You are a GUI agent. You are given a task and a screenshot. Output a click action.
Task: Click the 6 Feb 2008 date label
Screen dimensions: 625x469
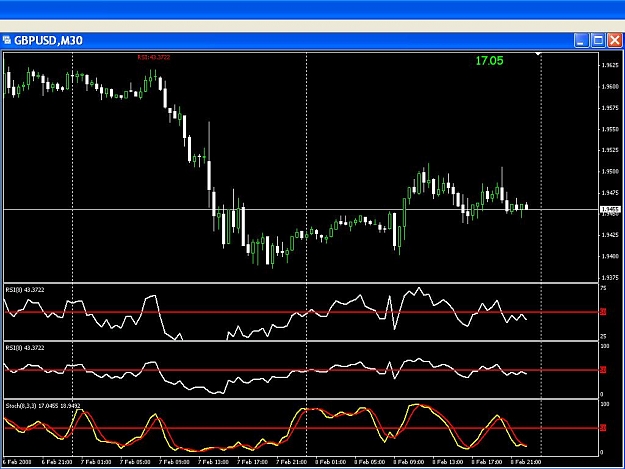tap(17, 462)
